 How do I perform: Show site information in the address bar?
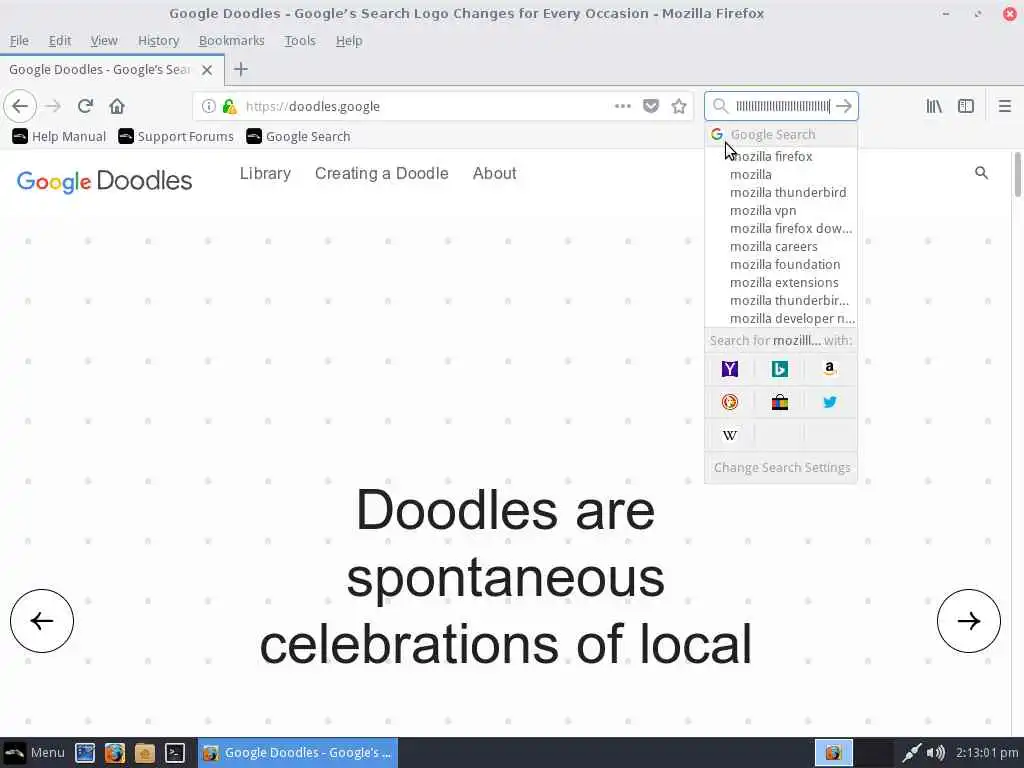click(x=208, y=106)
